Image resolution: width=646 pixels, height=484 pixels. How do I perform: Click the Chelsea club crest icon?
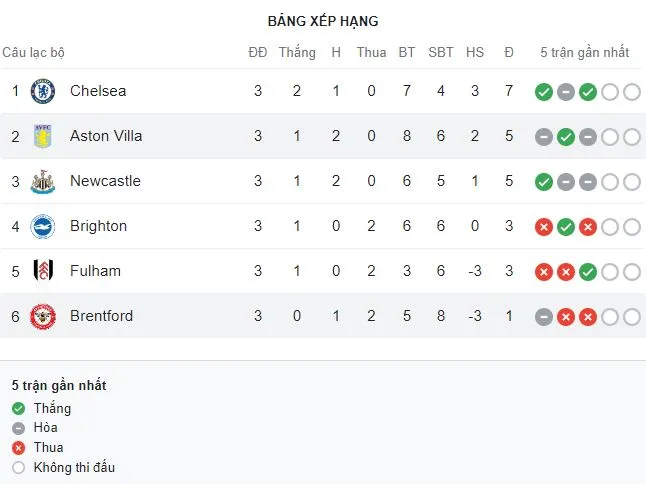pyautogui.click(x=43, y=91)
